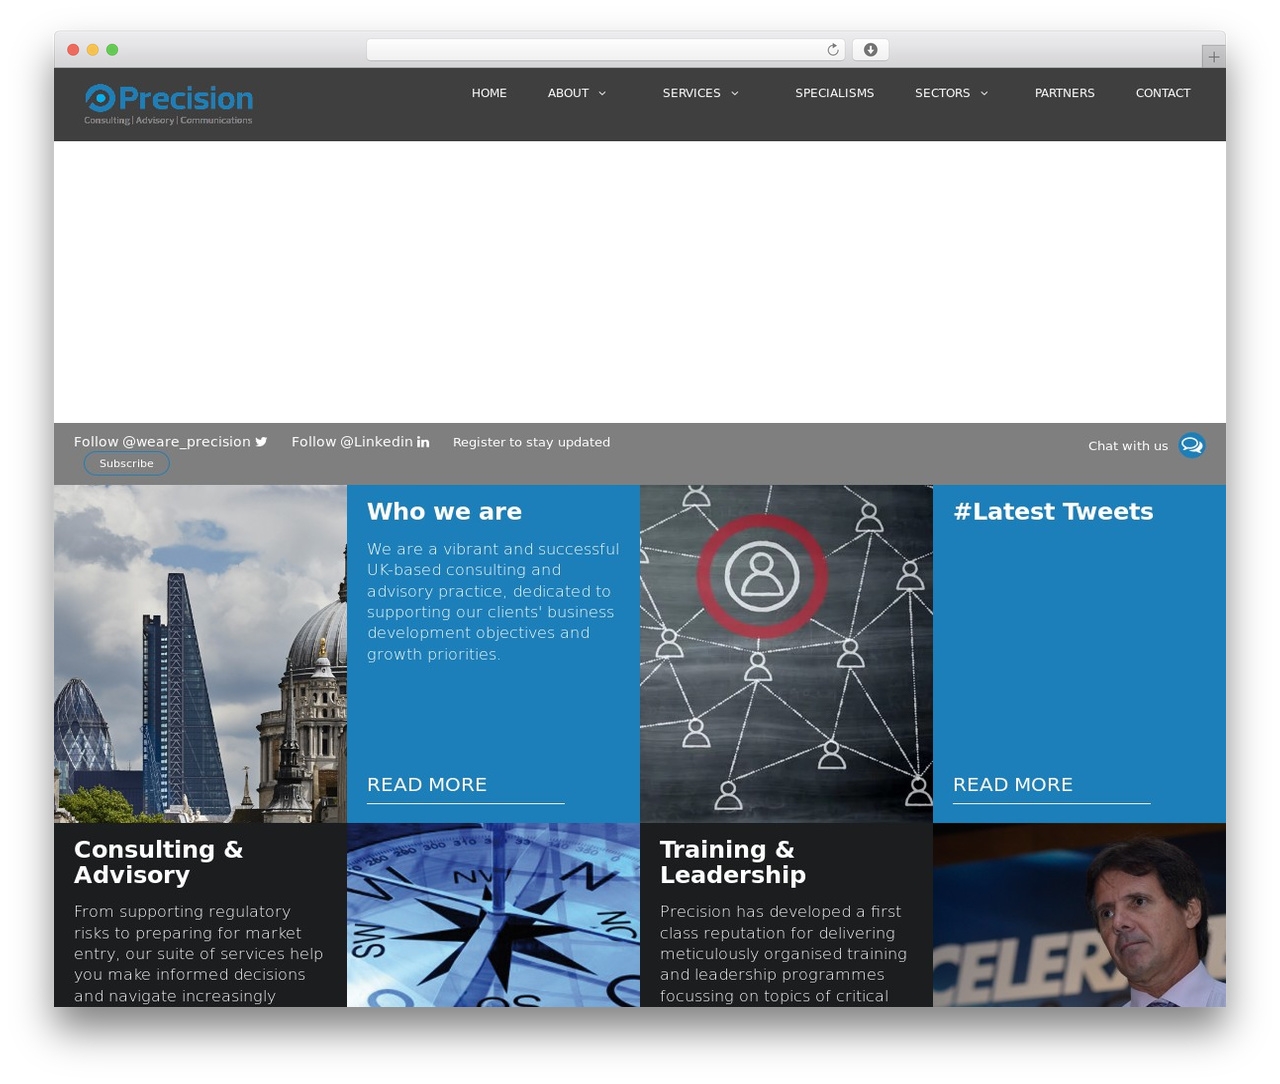The height and width of the screenshot is (1084, 1280).
Task: Click Register to stay updated text
Action: (x=531, y=442)
